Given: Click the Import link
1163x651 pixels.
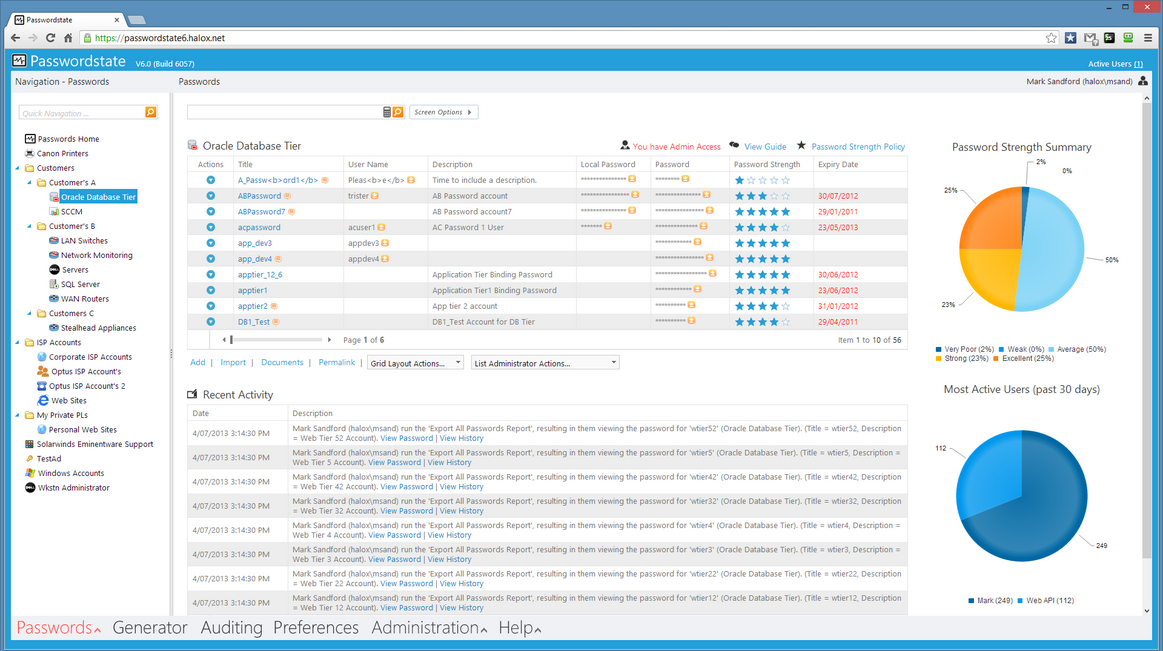Looking at the screenshot, I should [233, 363].
